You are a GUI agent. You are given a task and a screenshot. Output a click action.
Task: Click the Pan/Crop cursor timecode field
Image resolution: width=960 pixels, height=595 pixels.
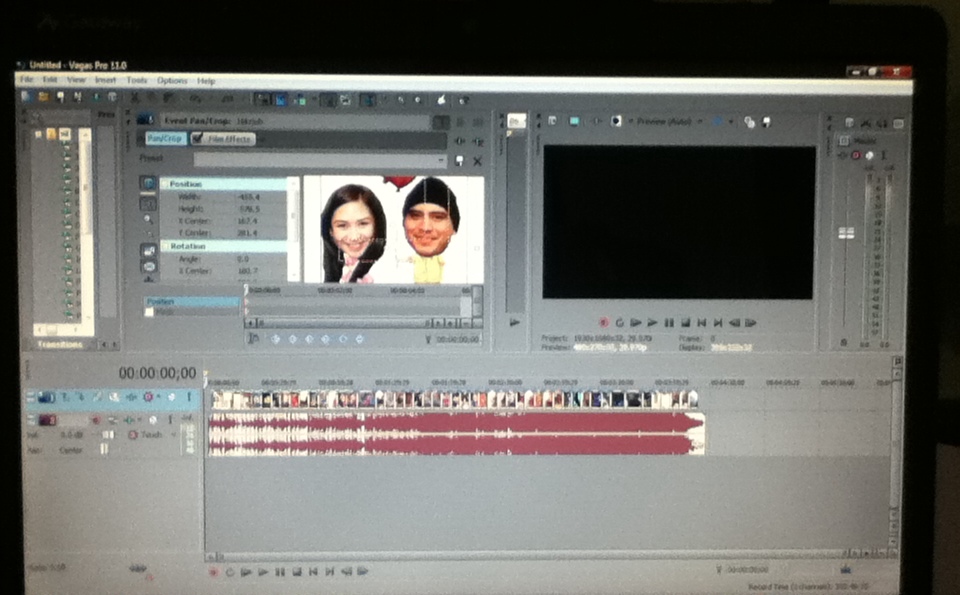pos(457,339)
